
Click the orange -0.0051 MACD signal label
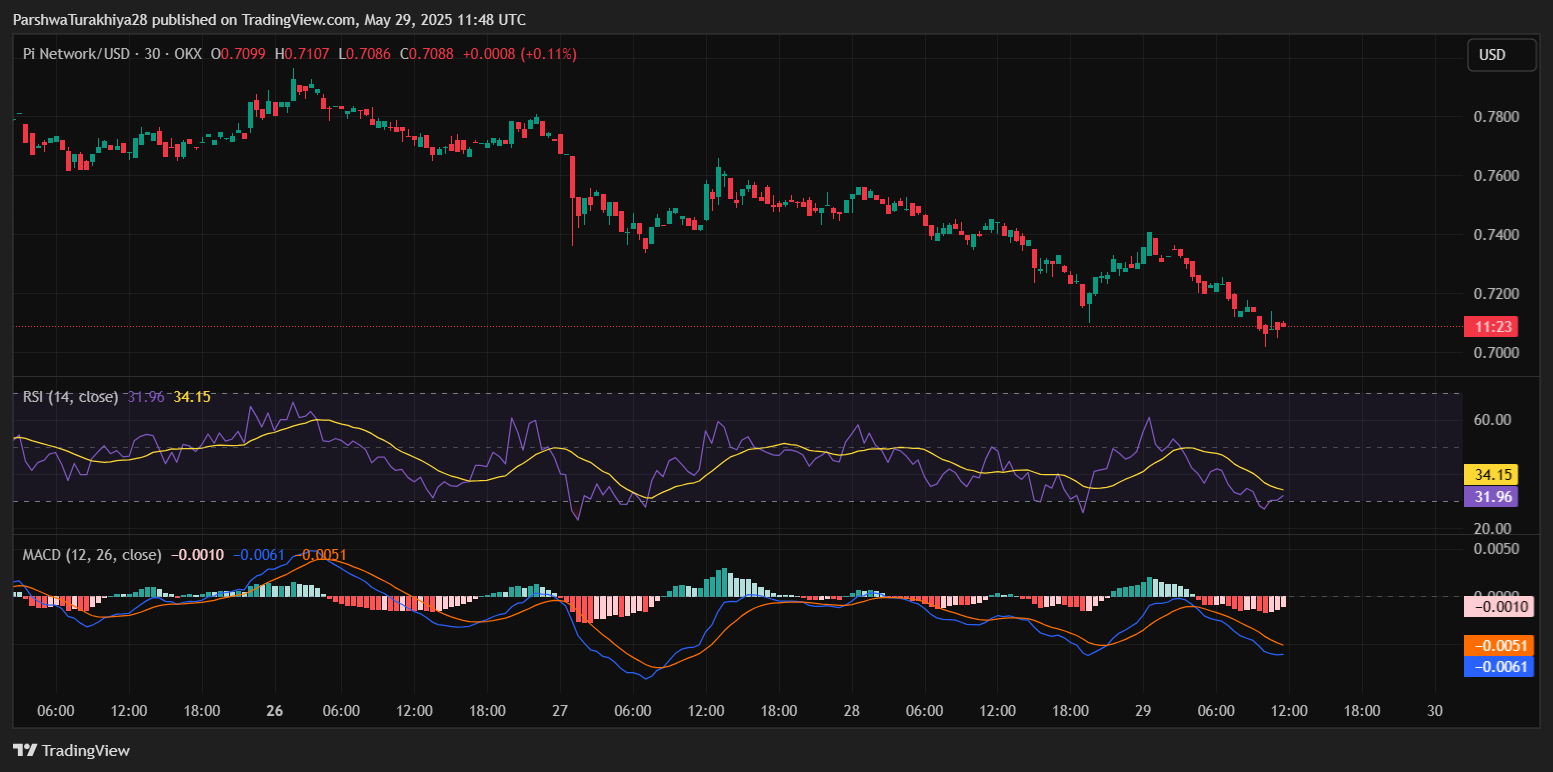click(x=1497, y=646)
